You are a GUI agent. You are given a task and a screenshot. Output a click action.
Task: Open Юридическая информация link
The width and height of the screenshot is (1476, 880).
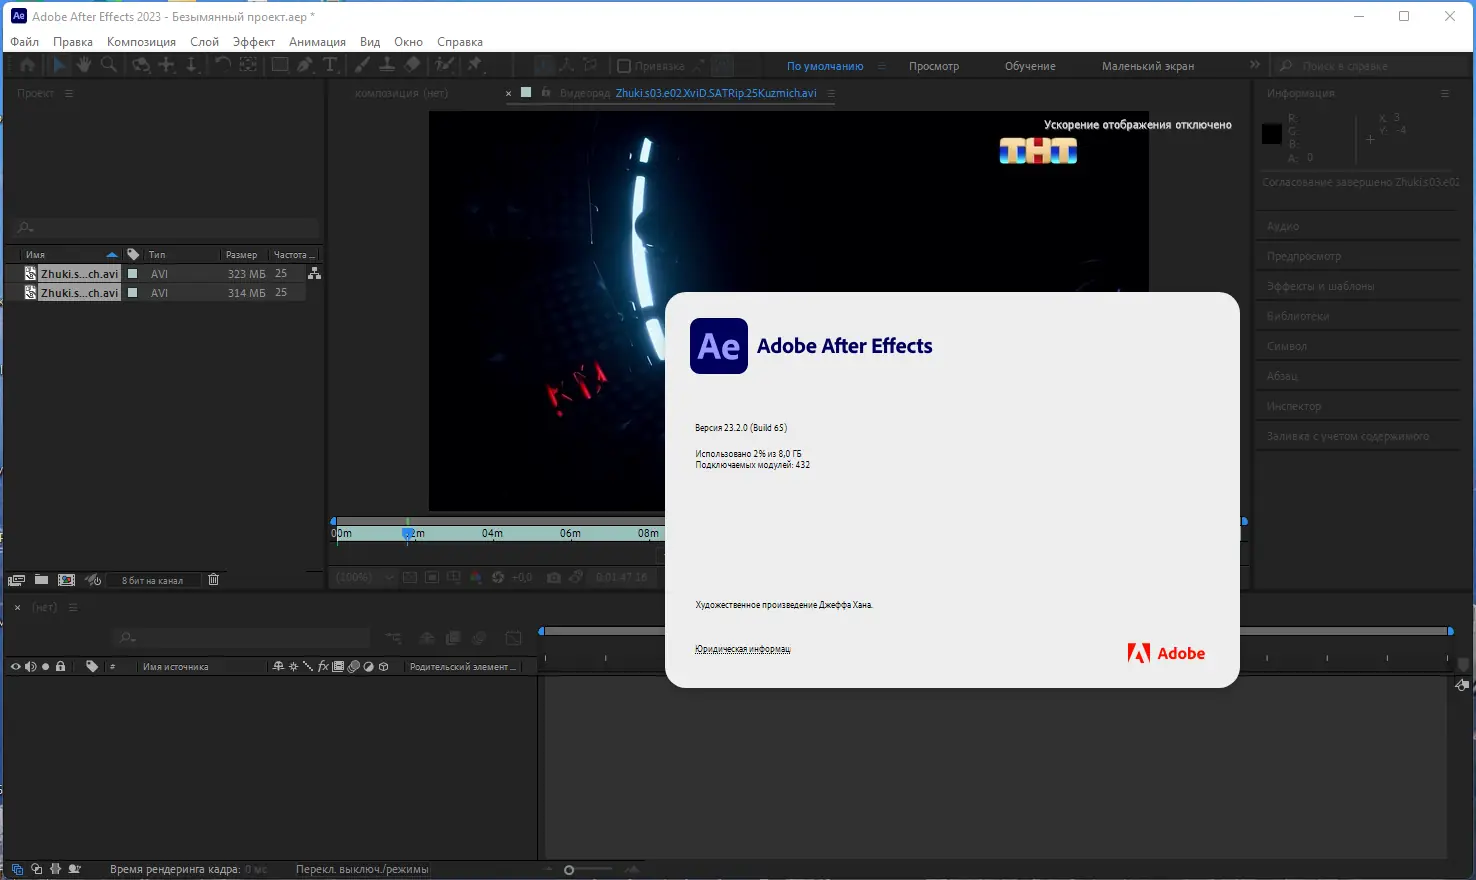pyautogui.click(x=742, y=648)
